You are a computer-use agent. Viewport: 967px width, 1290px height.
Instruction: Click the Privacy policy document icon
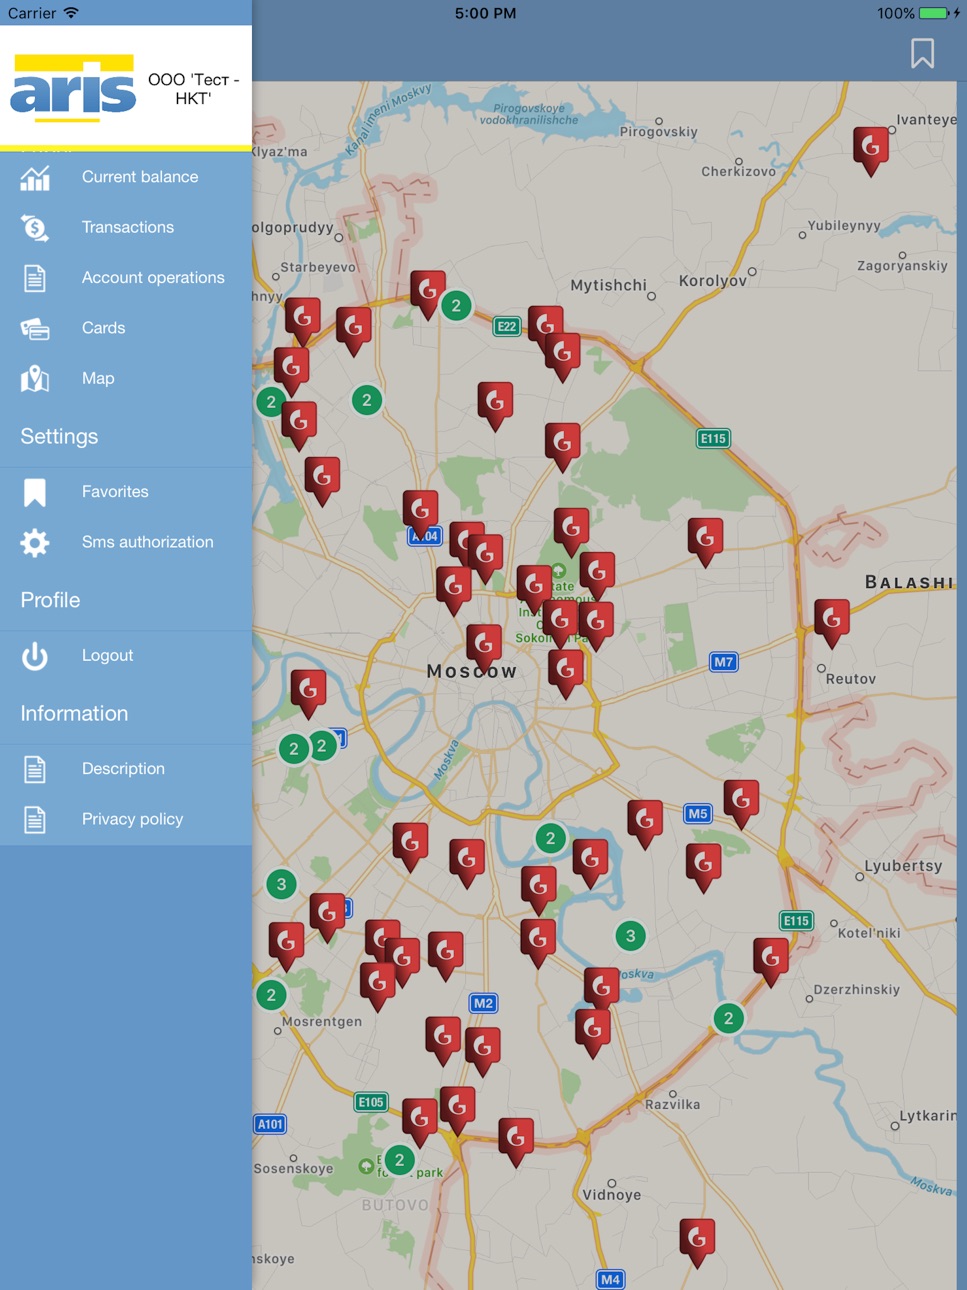35,819
